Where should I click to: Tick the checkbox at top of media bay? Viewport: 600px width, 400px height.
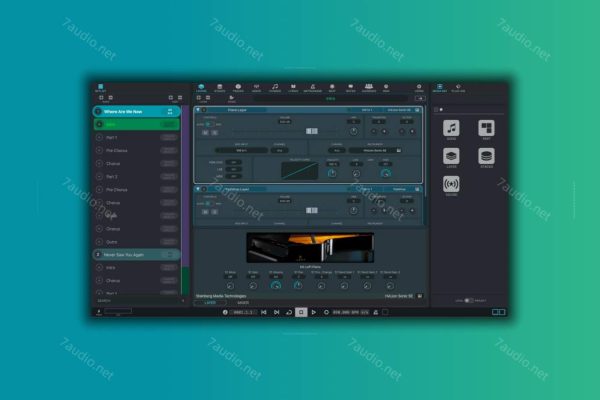[x=436, y=109]
